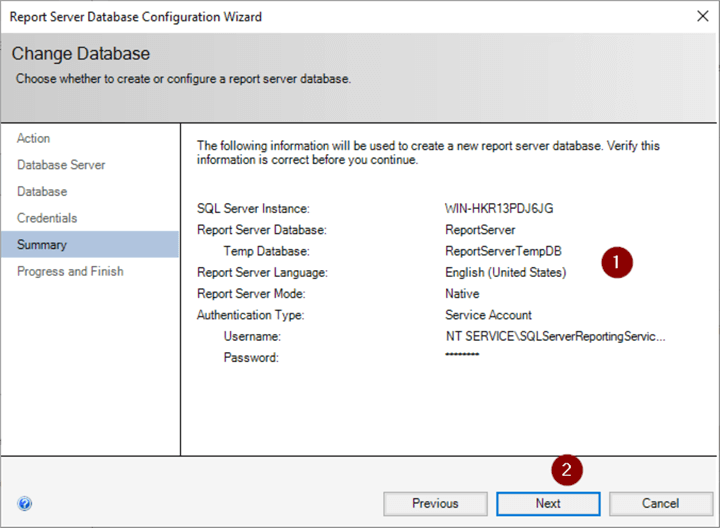Click the blue help icon
The image size is (720, 528).
pyautogui.click(x=25, y=504)
